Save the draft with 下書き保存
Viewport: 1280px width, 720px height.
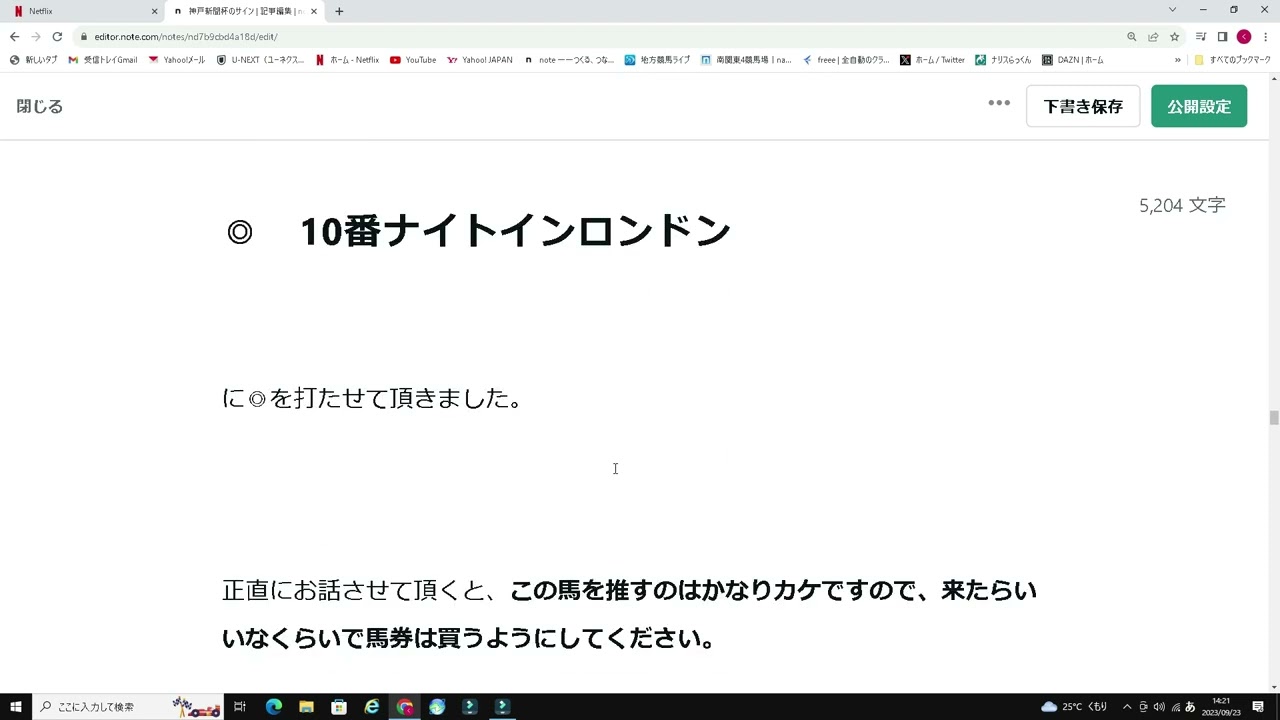pos(1083,105)
